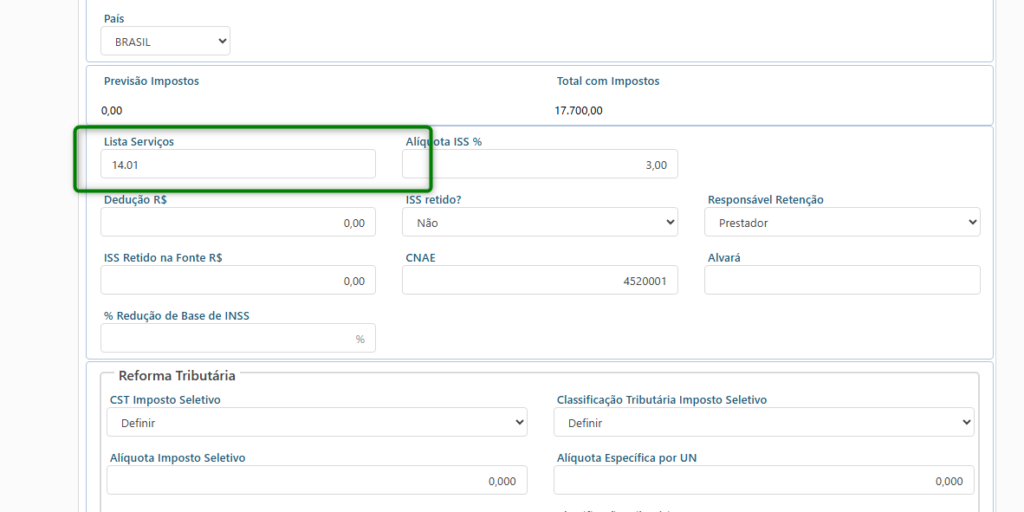Open the País dropdown showing BRASIL
This screenshot has width=1024, height=512.
click(165, 42)
